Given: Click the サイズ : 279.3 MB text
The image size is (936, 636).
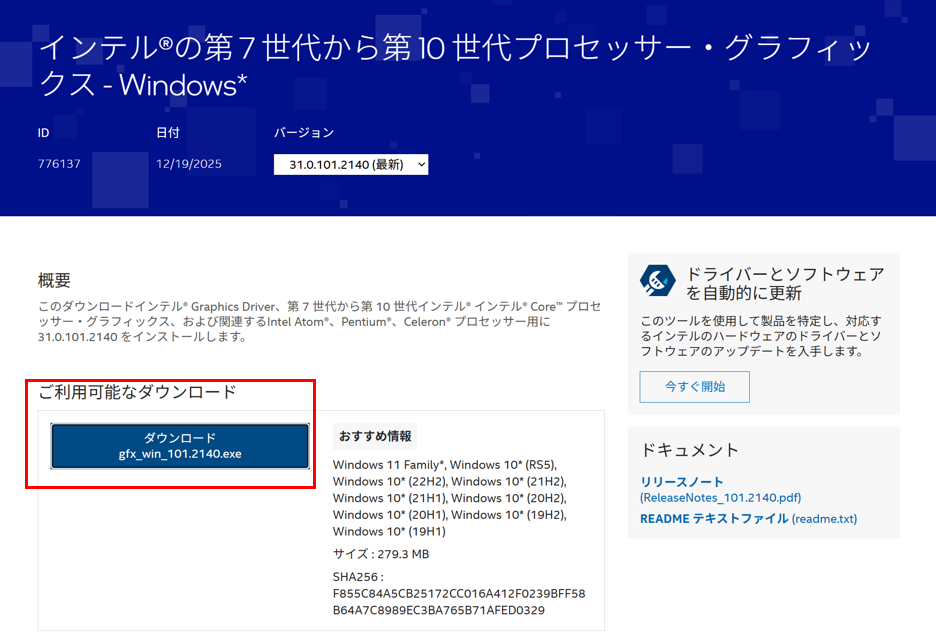Looking at the screenshot, I should coord(381,554).
